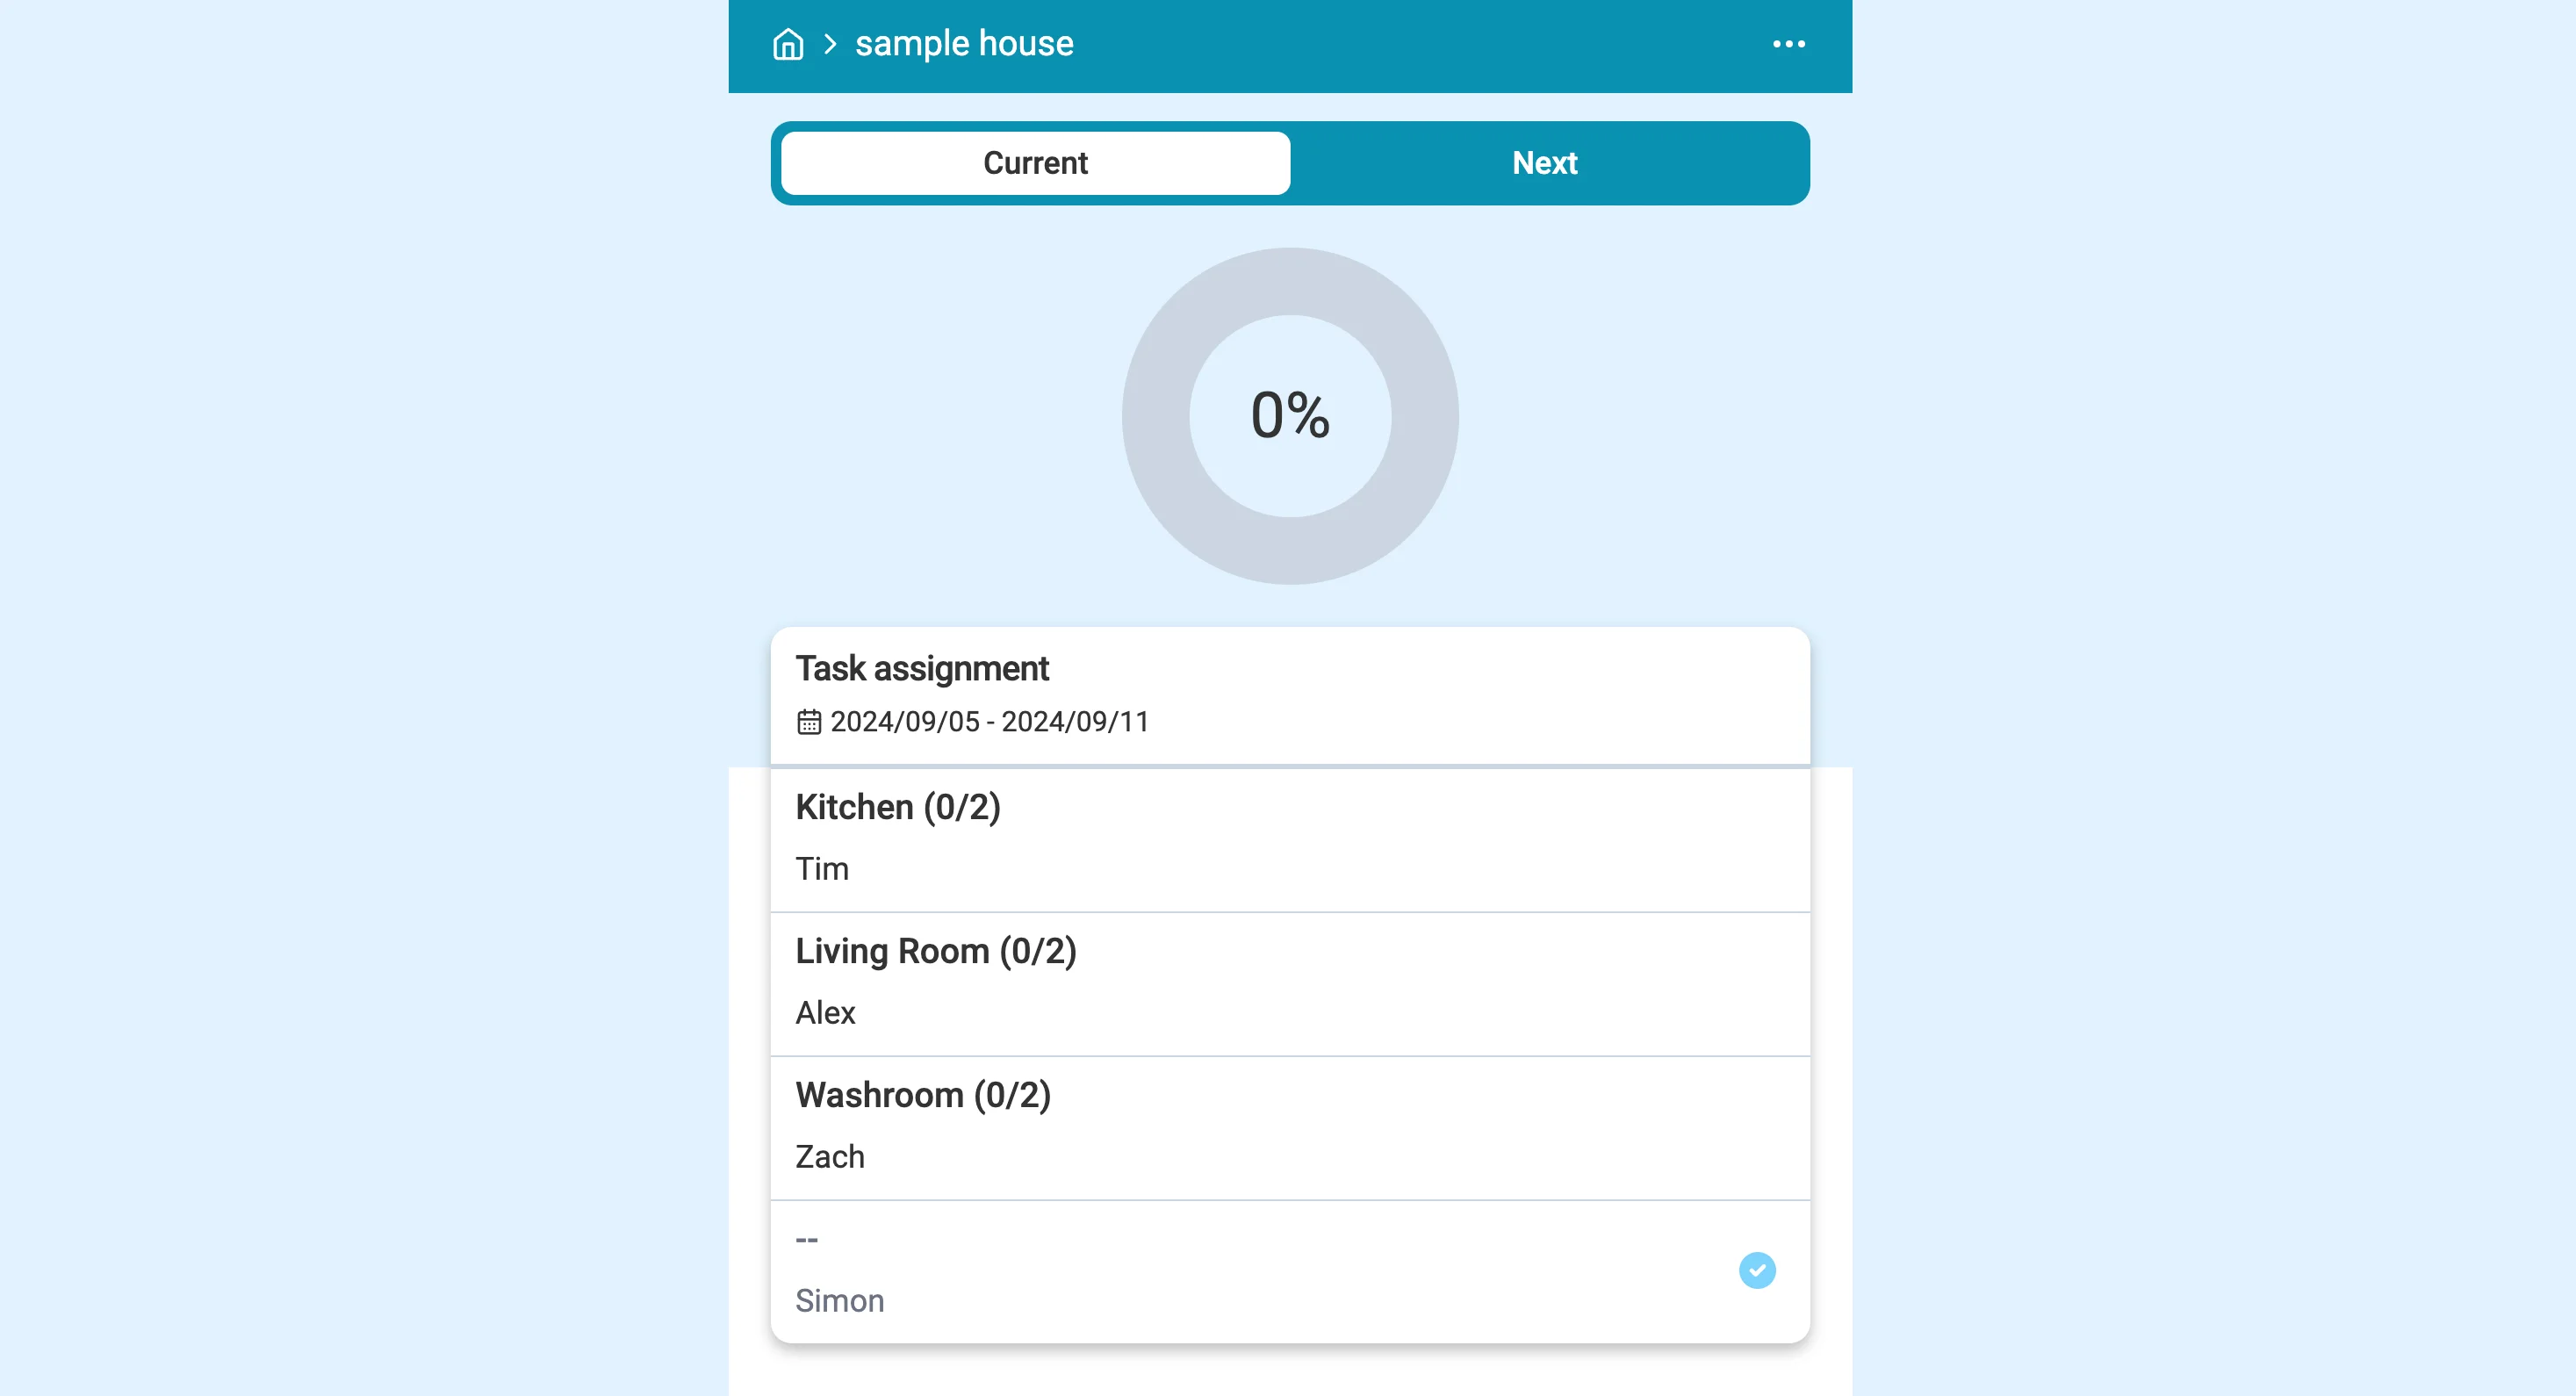Viewport: 2576px width, 1396px height.
Task: Click the 2024/09/05 - 2024/09/11 date range
Action: pyautogui.click(x=990, y=722)
